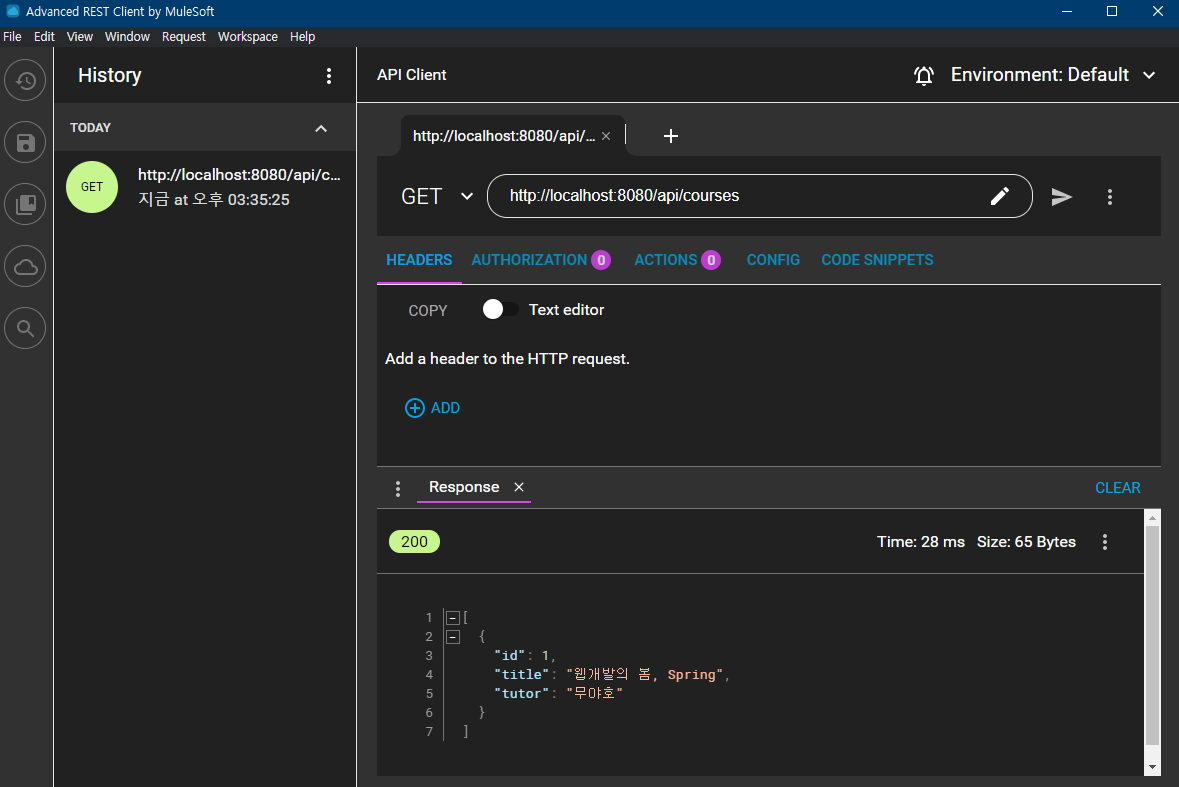Viewport: 1179px width, 787px height.
Task: Switch to the CODE SNIPPETS tab
Action: point(877,260)
